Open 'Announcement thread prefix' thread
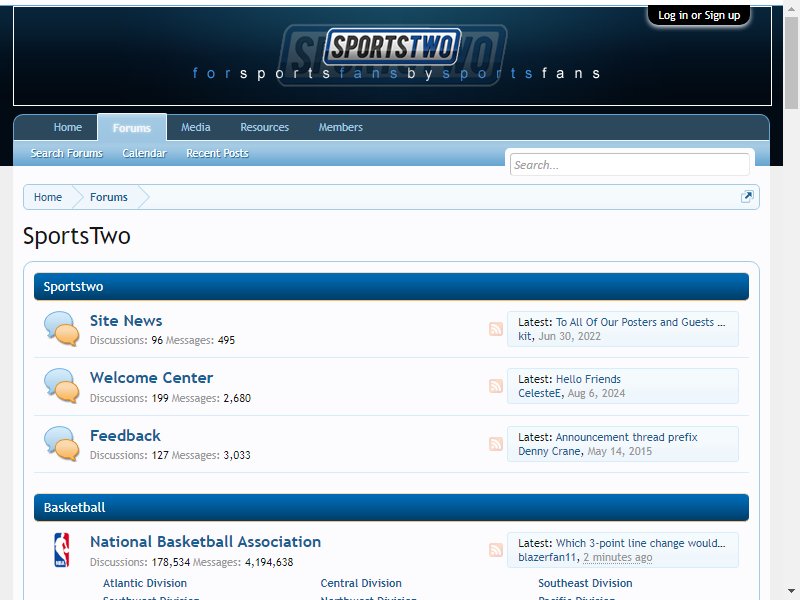Screen dimensions: 800x600 click(x=627, y=437)
